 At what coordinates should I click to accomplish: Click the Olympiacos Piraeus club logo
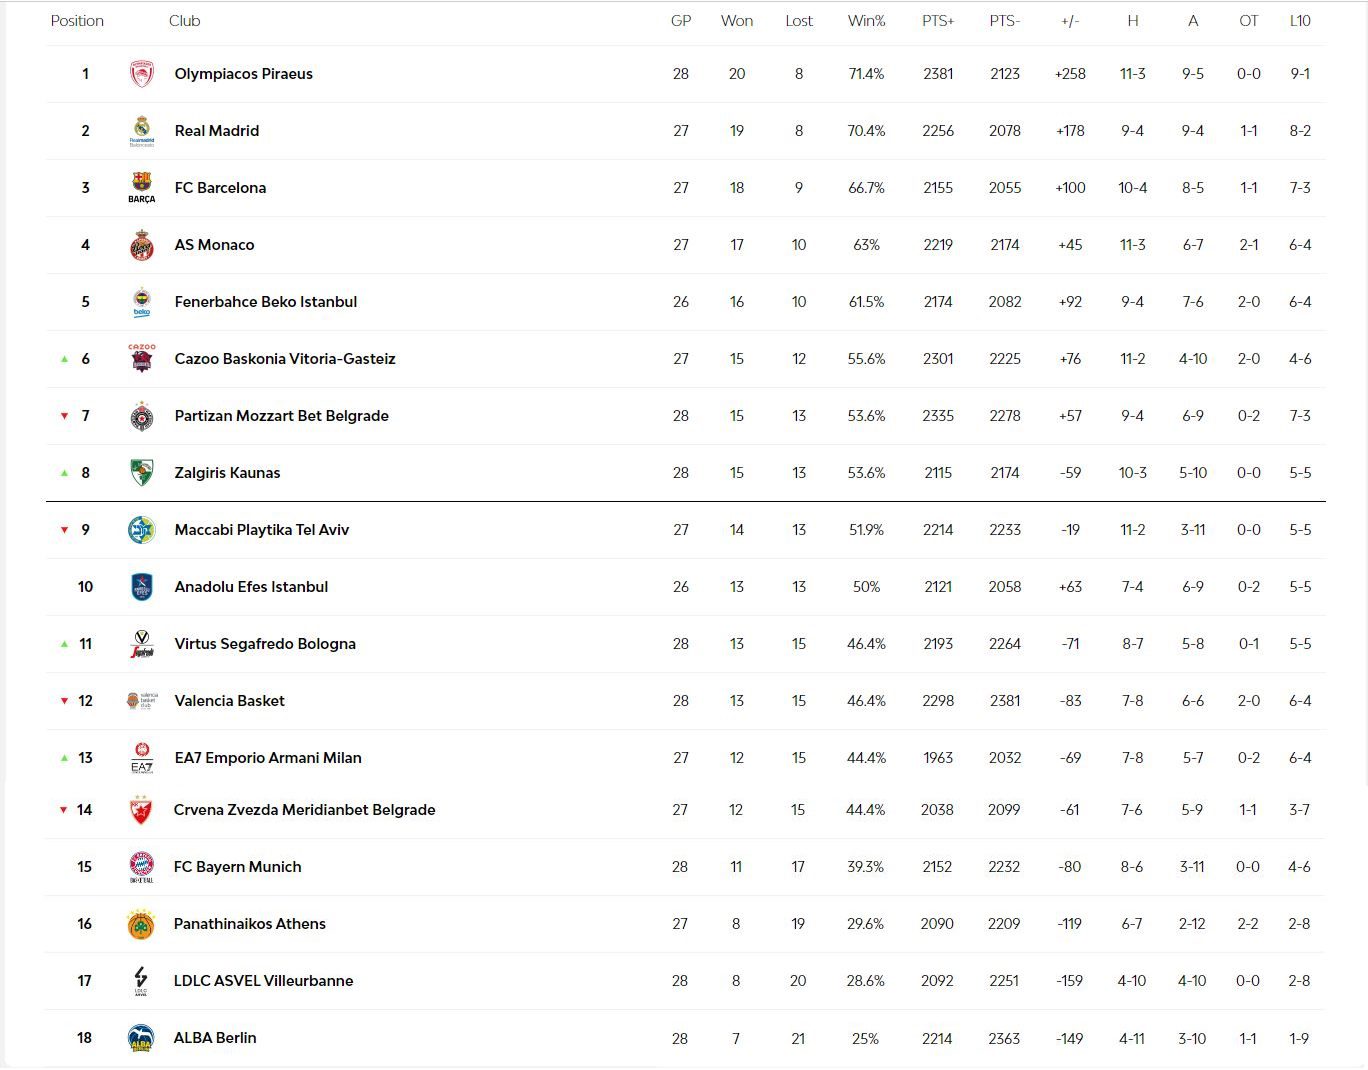142,74
